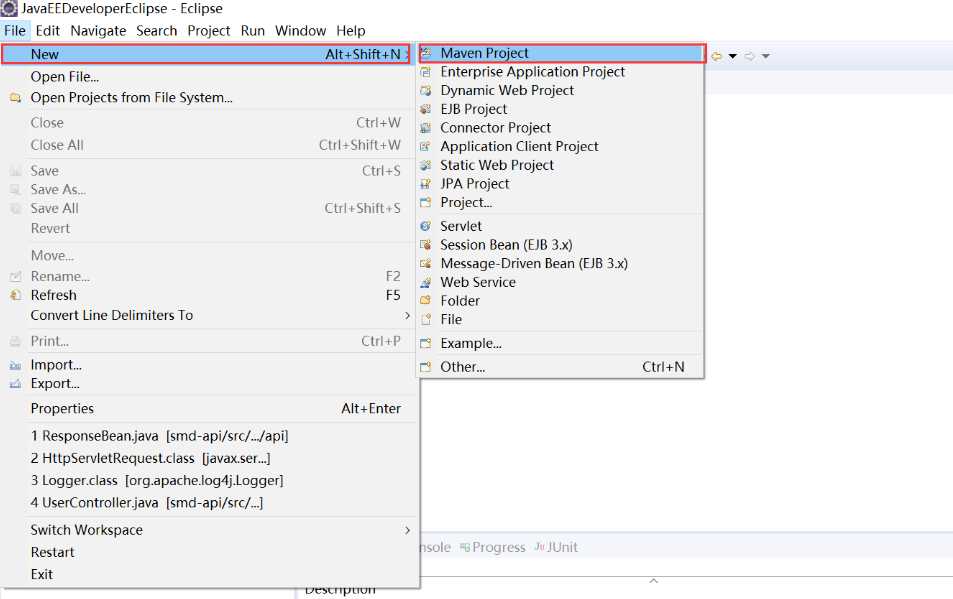Open the Navigate menu

tap(98, 31)
